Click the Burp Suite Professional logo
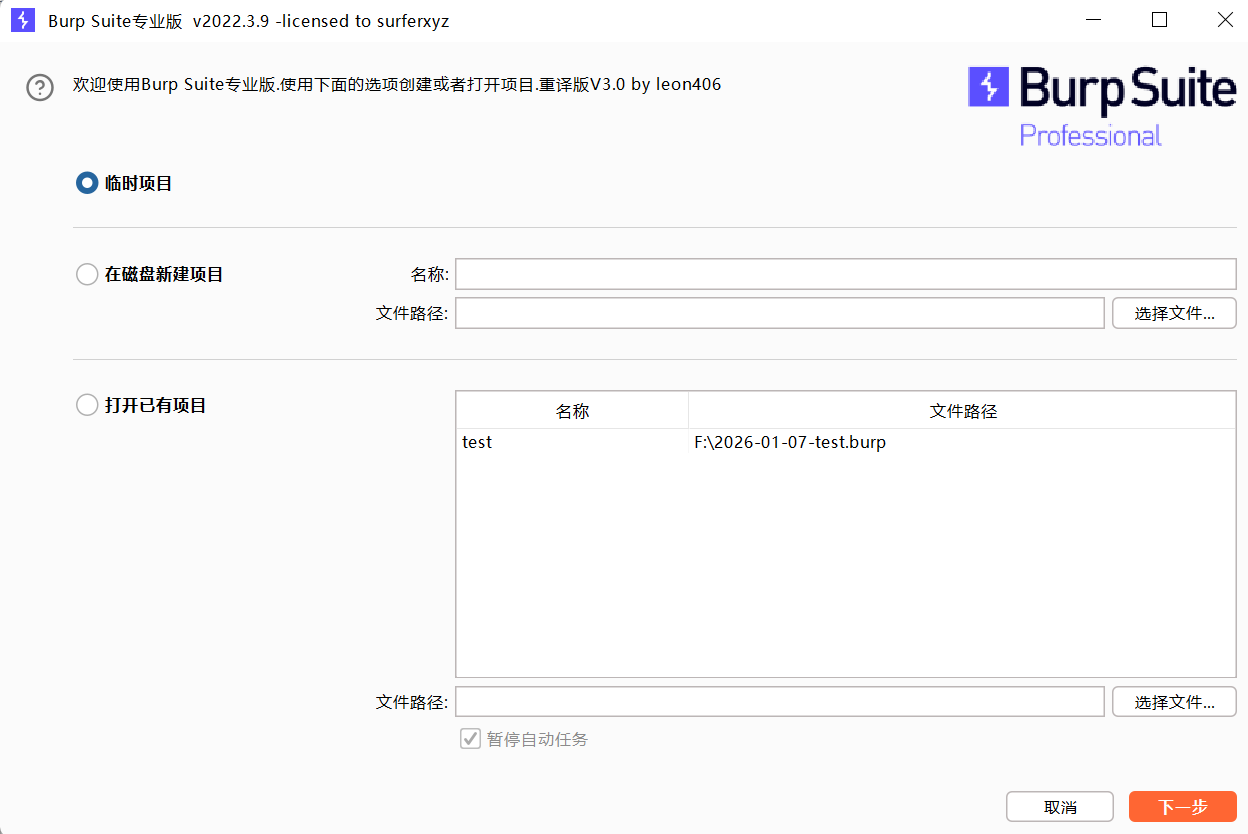 1102,107
